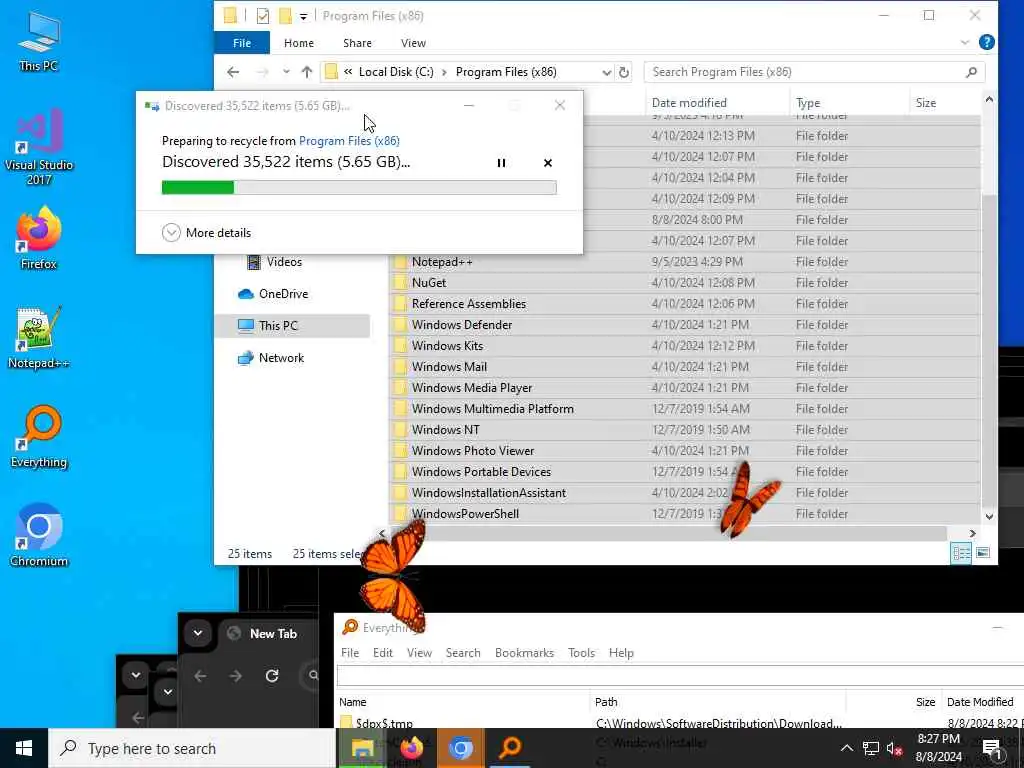Open Chromium from taskbar
This screenshot has width=1024, height=768.
point(460,748)
